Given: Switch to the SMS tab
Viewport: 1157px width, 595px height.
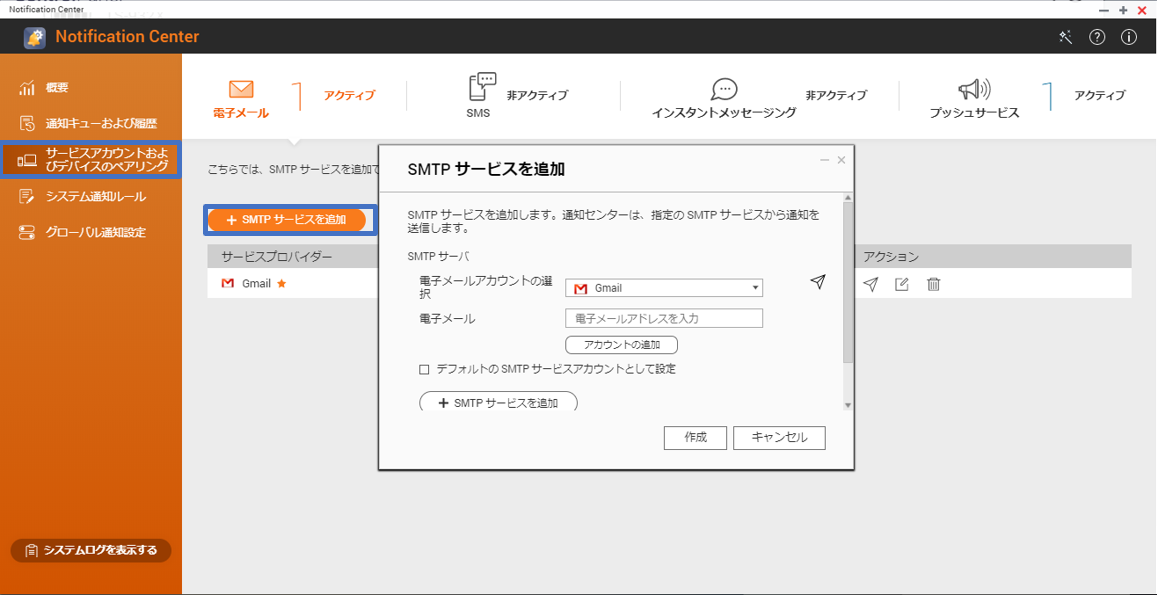Looking at the screenshot, I should tap(481, 96).
